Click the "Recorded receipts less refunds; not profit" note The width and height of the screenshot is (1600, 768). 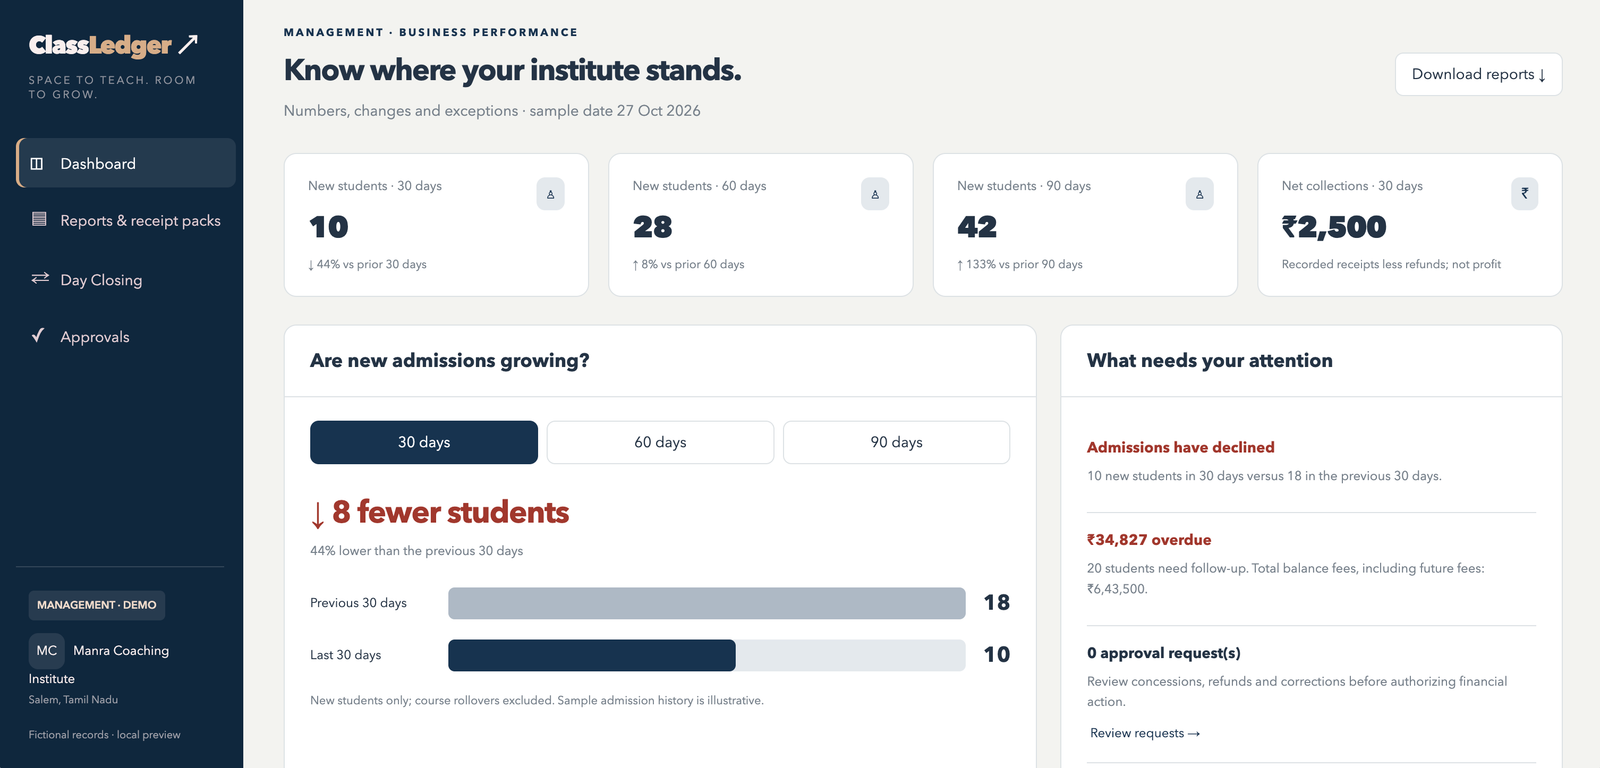(1391, 265)
